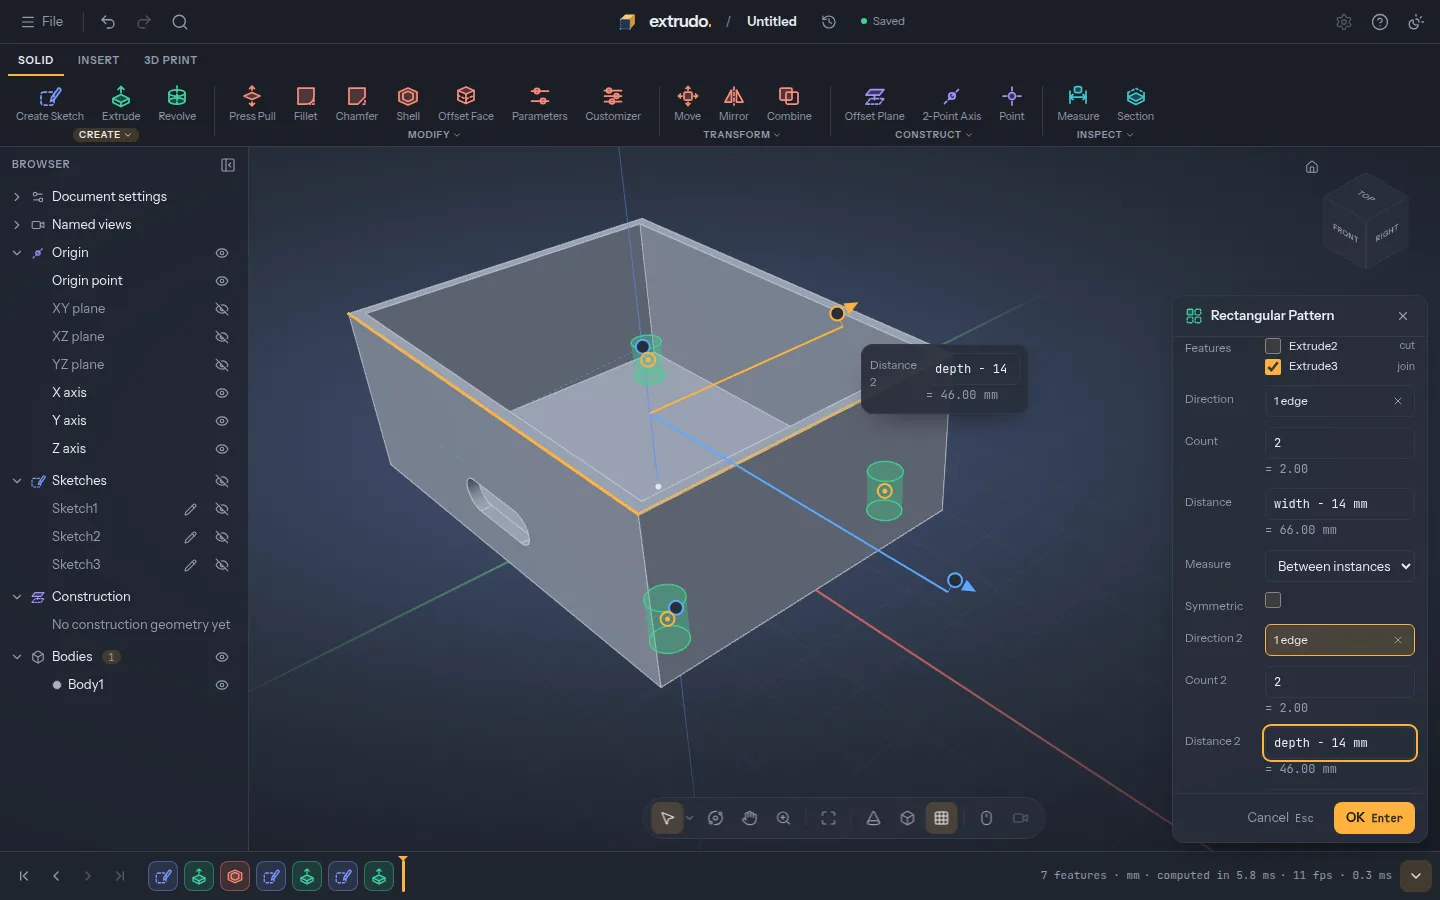Activate the Shell tool
This screenshot has height=900, width=1440.
pyautogui.click(x=408, y=103)
